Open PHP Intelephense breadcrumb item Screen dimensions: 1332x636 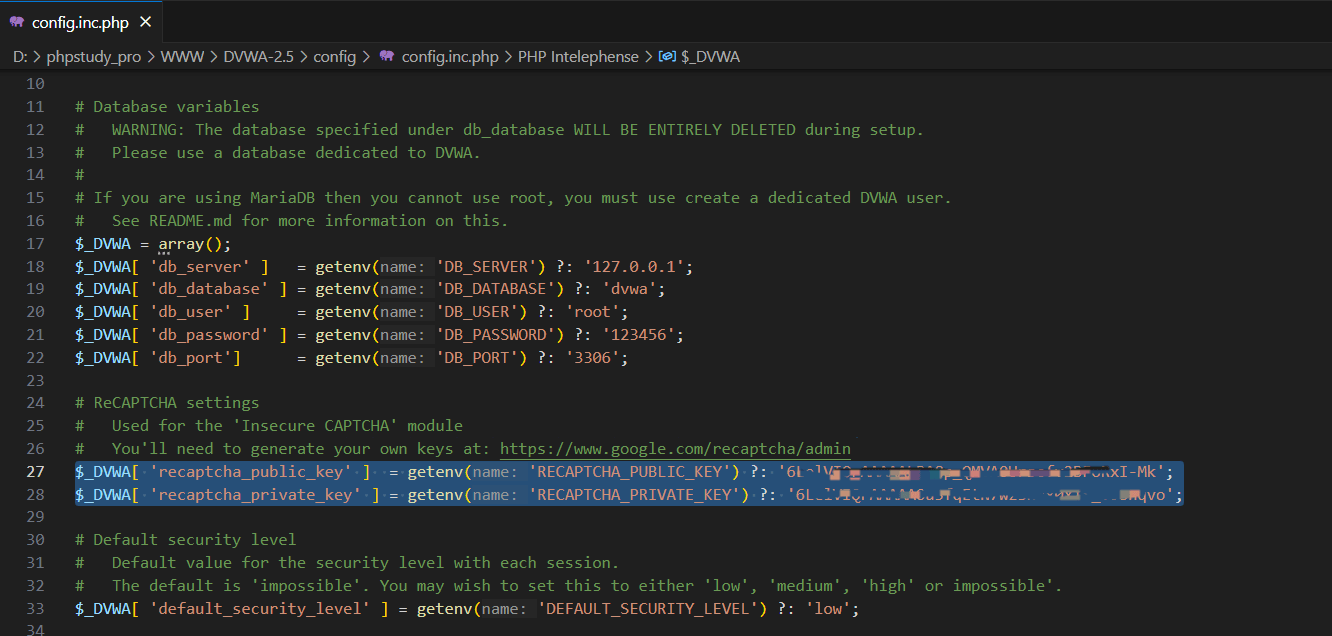577,57
